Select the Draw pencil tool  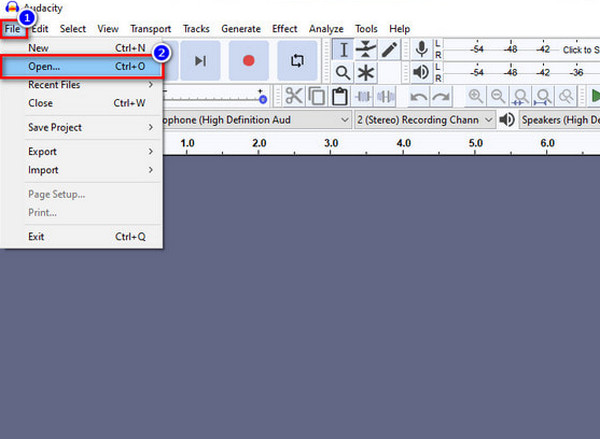click(389, 50)
